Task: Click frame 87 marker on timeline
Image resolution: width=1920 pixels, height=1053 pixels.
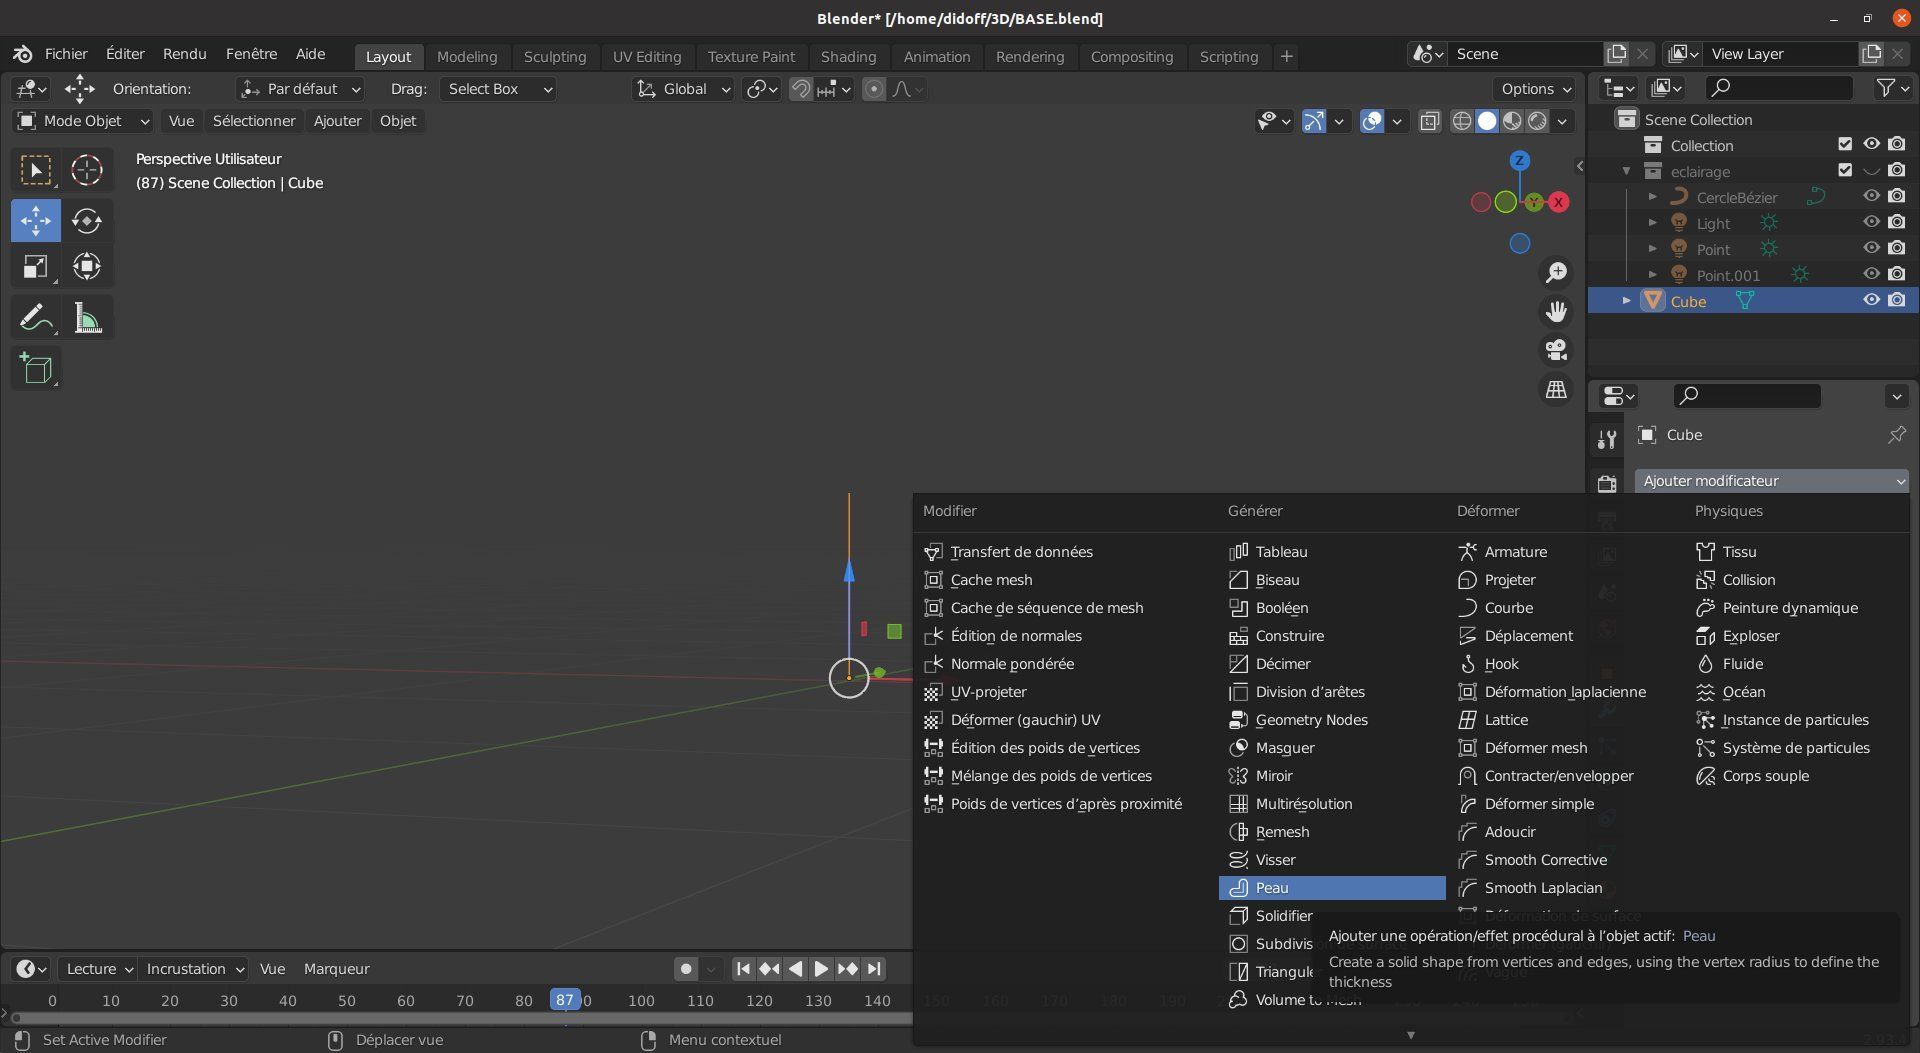Action: (x=565, y=1000)
